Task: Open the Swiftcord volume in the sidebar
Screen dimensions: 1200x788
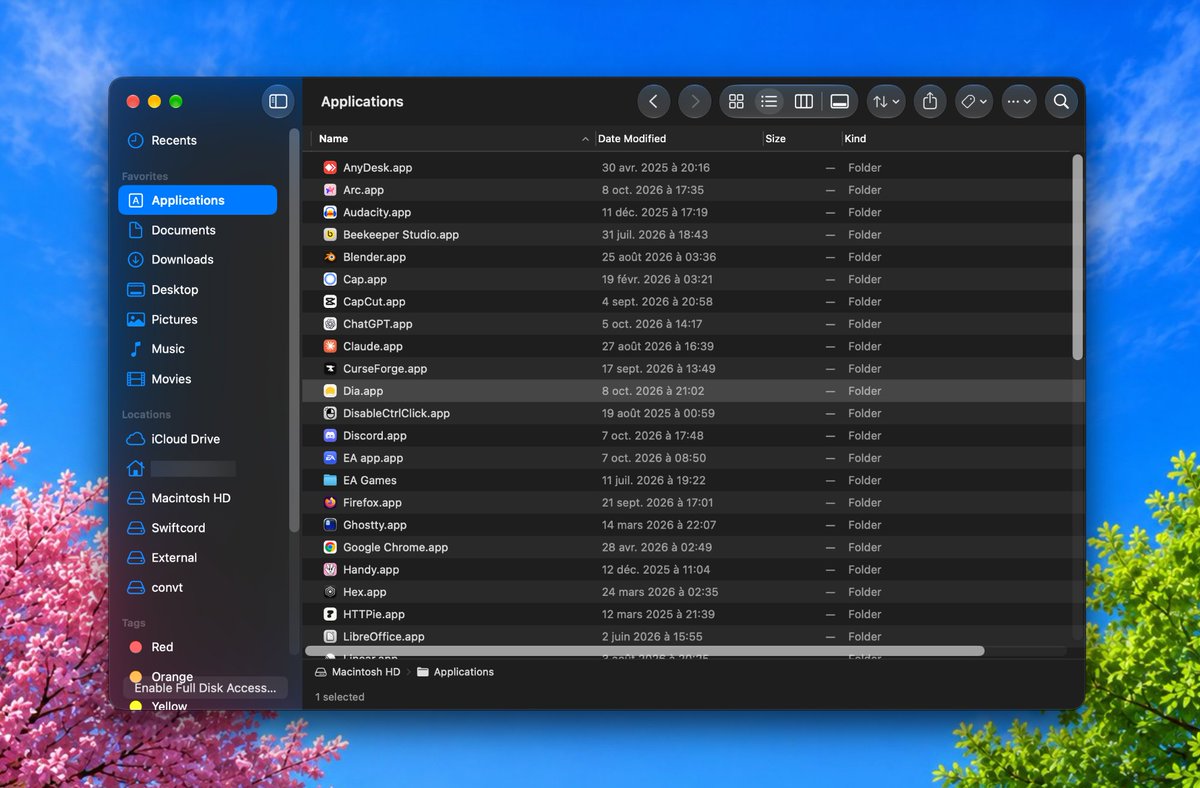Action: point(197,528)
